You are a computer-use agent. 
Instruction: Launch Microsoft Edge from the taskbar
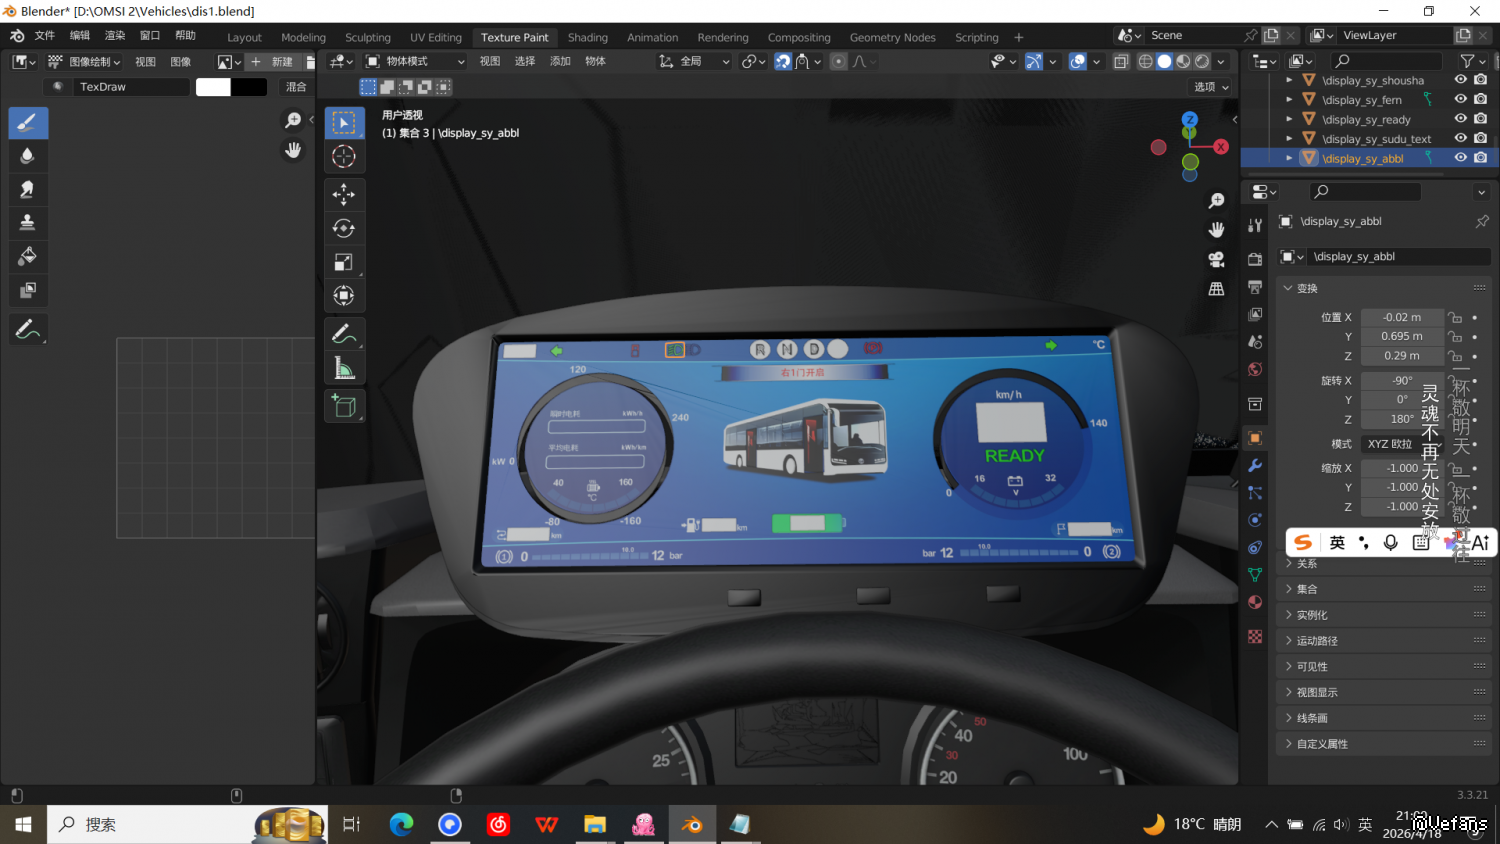click(x=401, y=824)
